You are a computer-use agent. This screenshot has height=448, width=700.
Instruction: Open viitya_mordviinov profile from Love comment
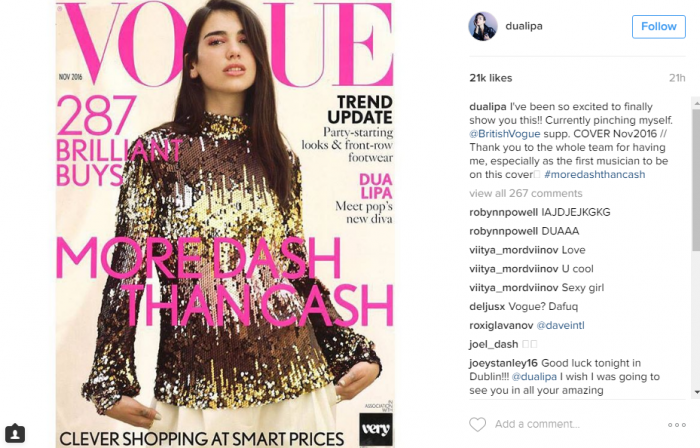click(513, 250)
